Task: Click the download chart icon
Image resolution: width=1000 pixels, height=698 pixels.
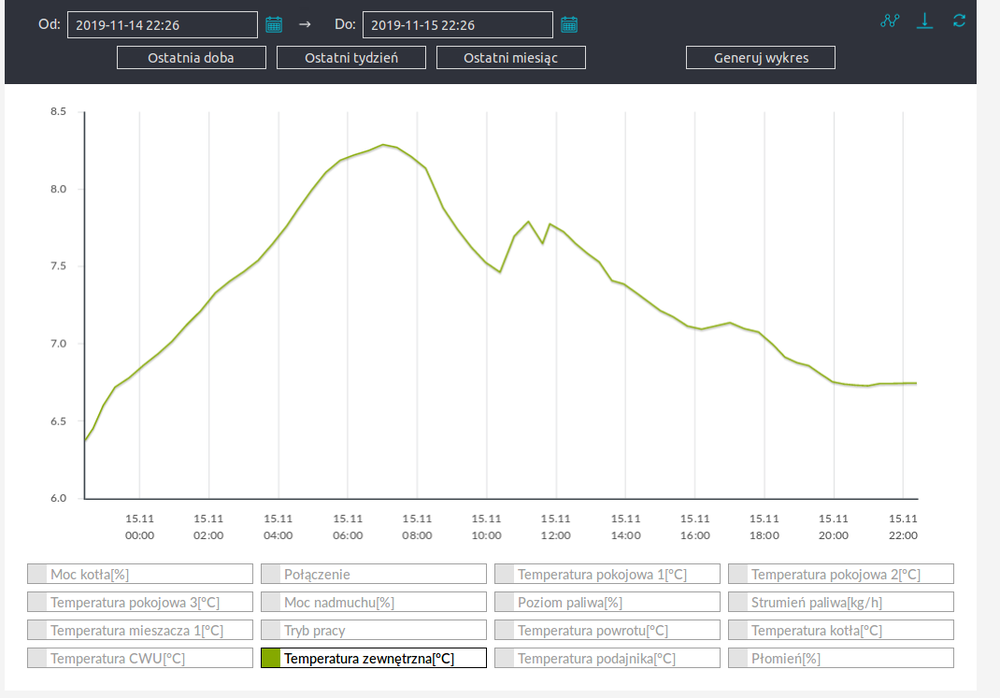Action: pyautogui.click(x=926, y=20)
